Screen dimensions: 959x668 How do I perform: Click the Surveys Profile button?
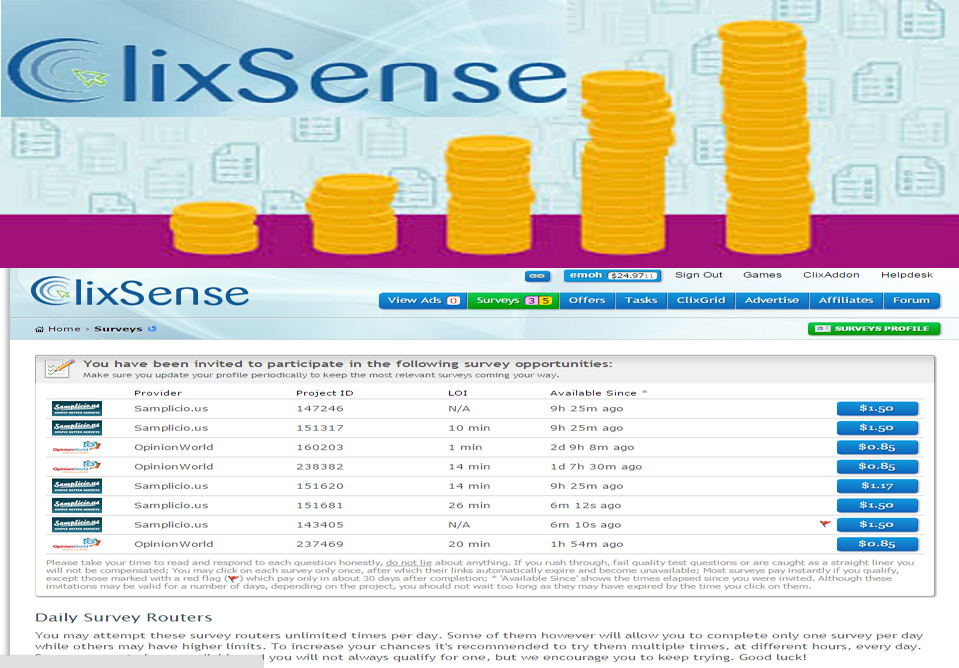pos(874,328)
